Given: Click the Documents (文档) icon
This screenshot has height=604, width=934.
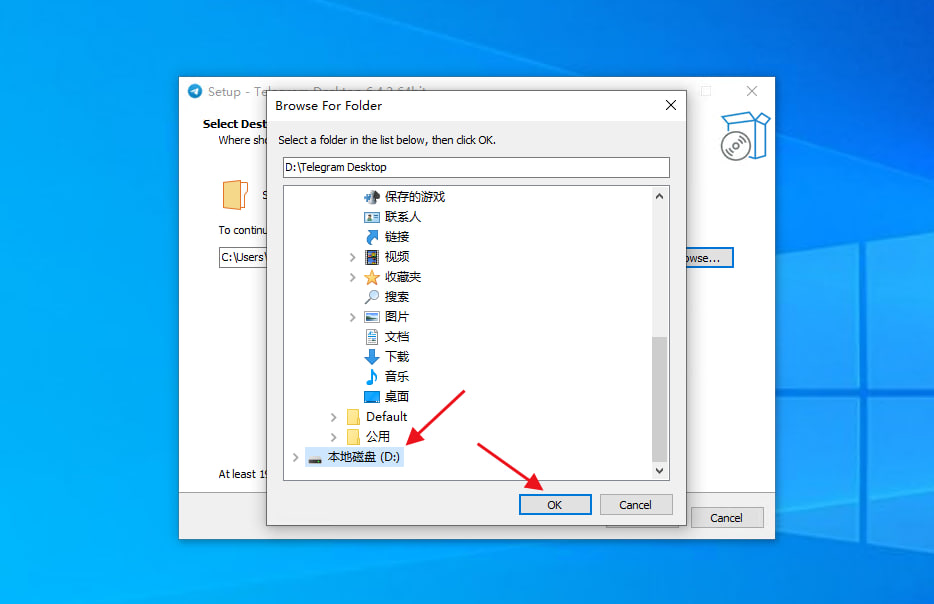Looking at the screenshot, I should (x=372, y=337).
